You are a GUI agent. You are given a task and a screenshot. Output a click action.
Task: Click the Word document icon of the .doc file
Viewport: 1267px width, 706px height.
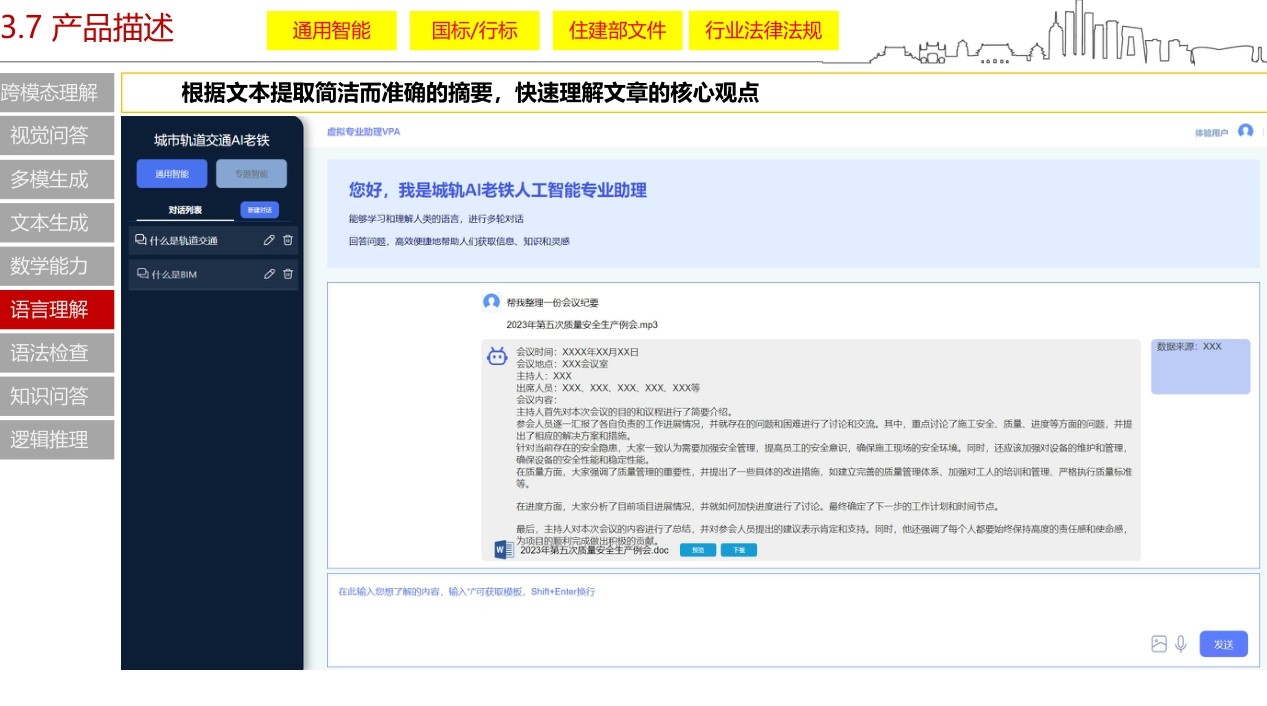tap(504, 550)
